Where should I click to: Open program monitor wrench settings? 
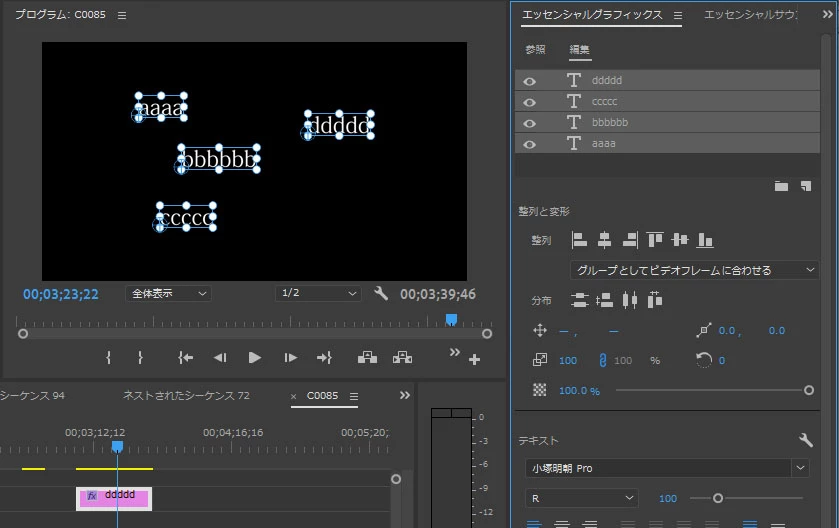381,293
